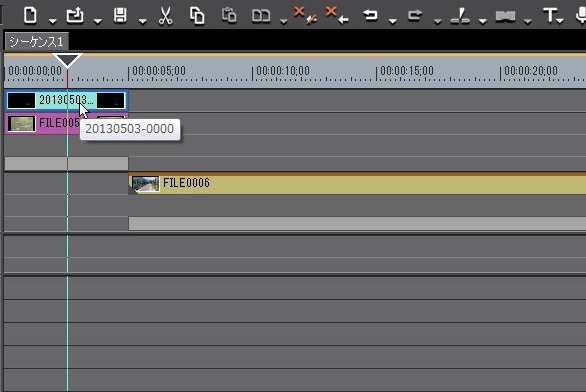Select the FILE0006 clip on timeline
586x392 pixels.
357,183
